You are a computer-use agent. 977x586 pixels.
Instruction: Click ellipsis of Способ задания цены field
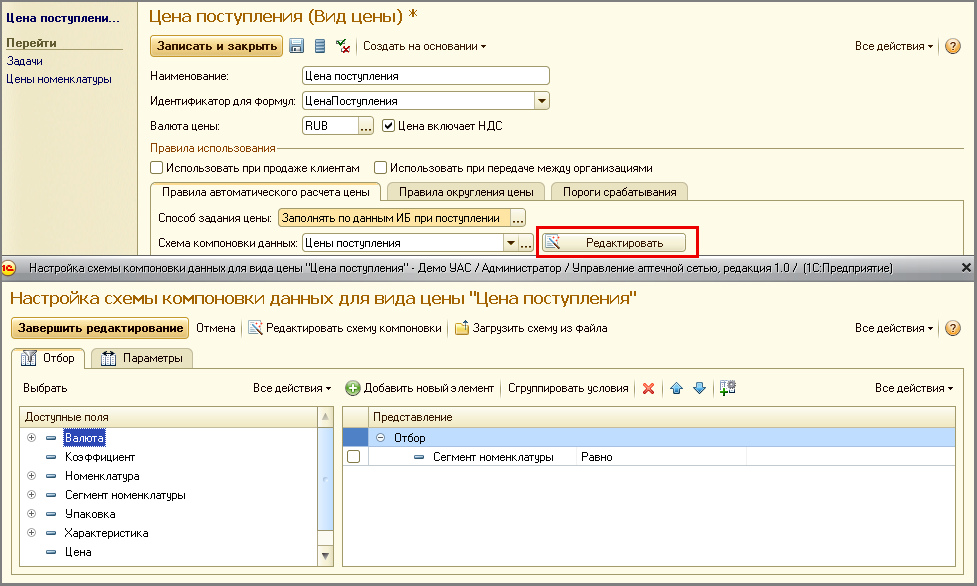pyautogui.click(x=518, y=218)
